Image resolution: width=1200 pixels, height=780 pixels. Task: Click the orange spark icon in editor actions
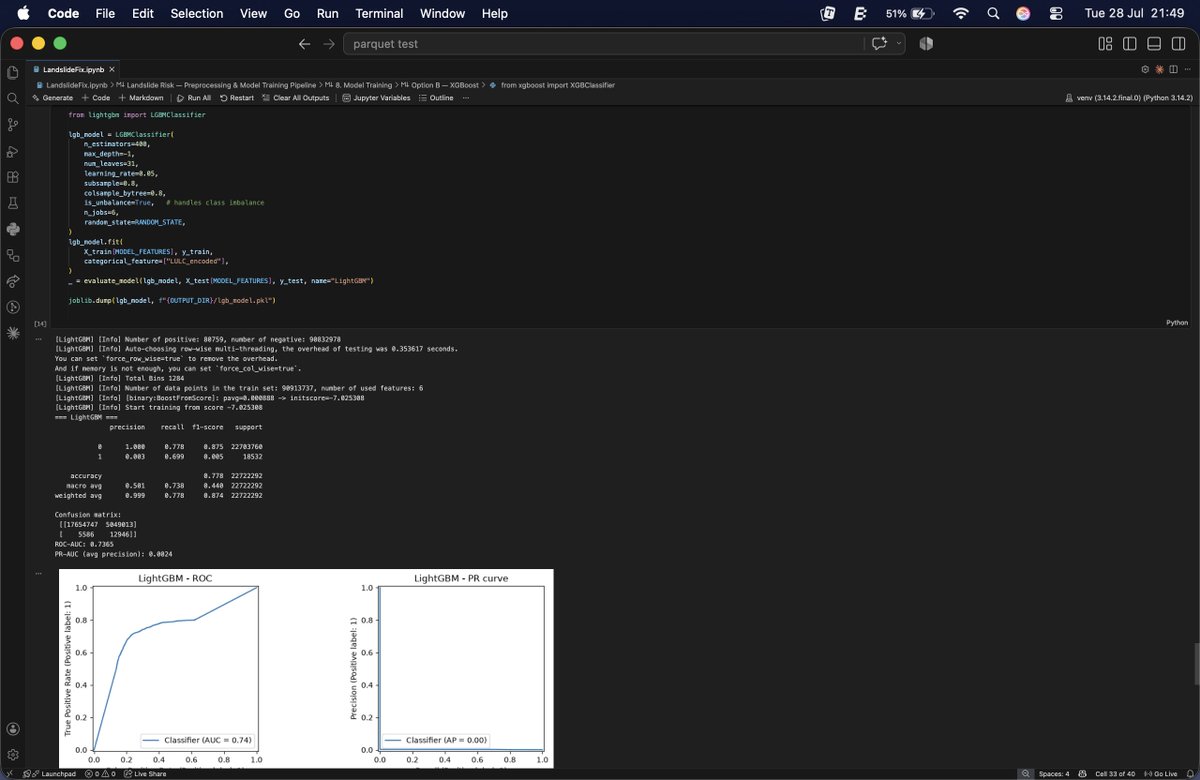pyautogui.click(x=1159, y=69)
